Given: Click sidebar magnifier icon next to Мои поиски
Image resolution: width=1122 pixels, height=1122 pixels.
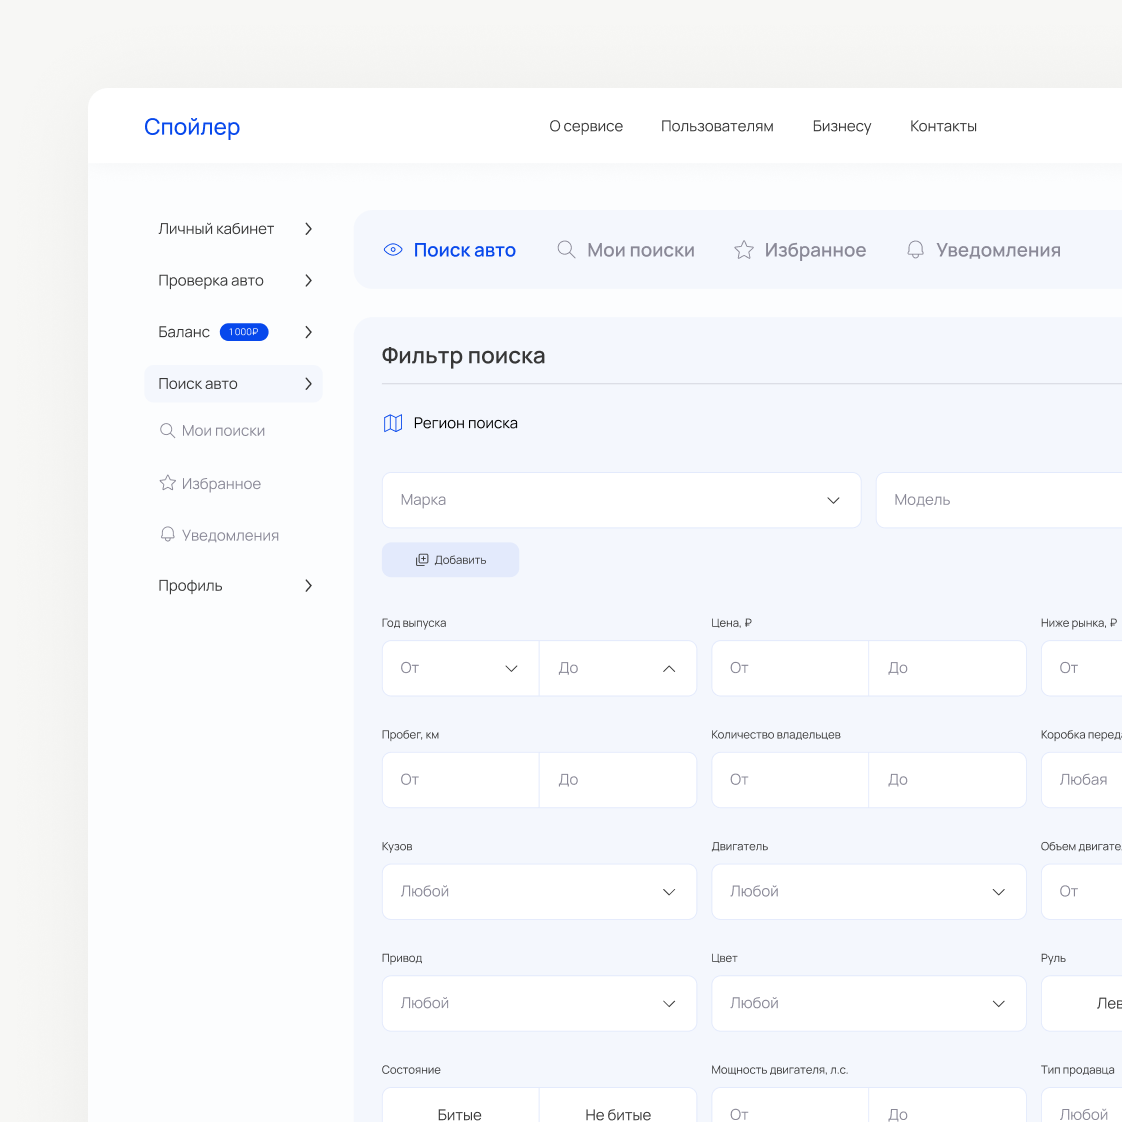Looking at the screenshot, I should [x=167, y=430].
